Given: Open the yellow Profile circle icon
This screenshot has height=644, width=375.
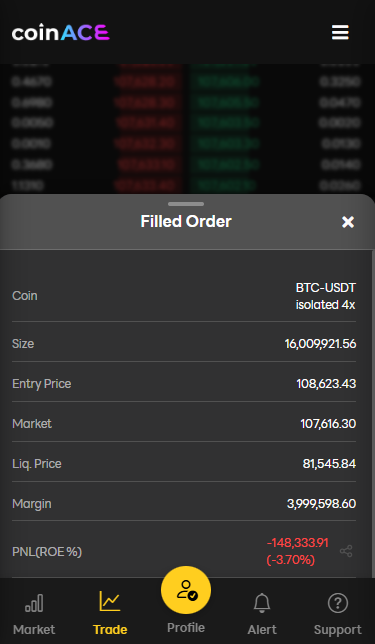Looking at the screenshot, I should [186, 590].
